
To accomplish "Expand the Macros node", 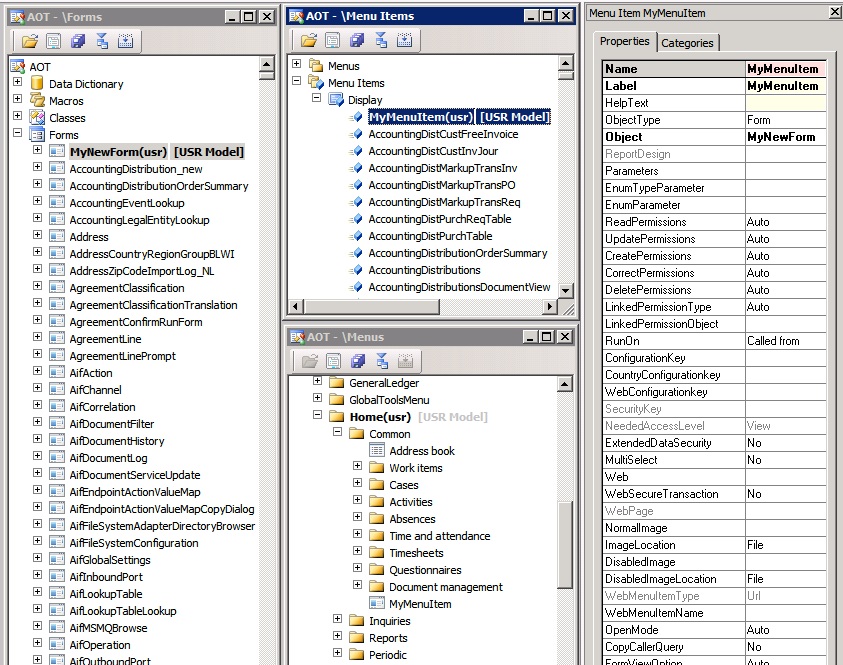I will coord(18,99).
